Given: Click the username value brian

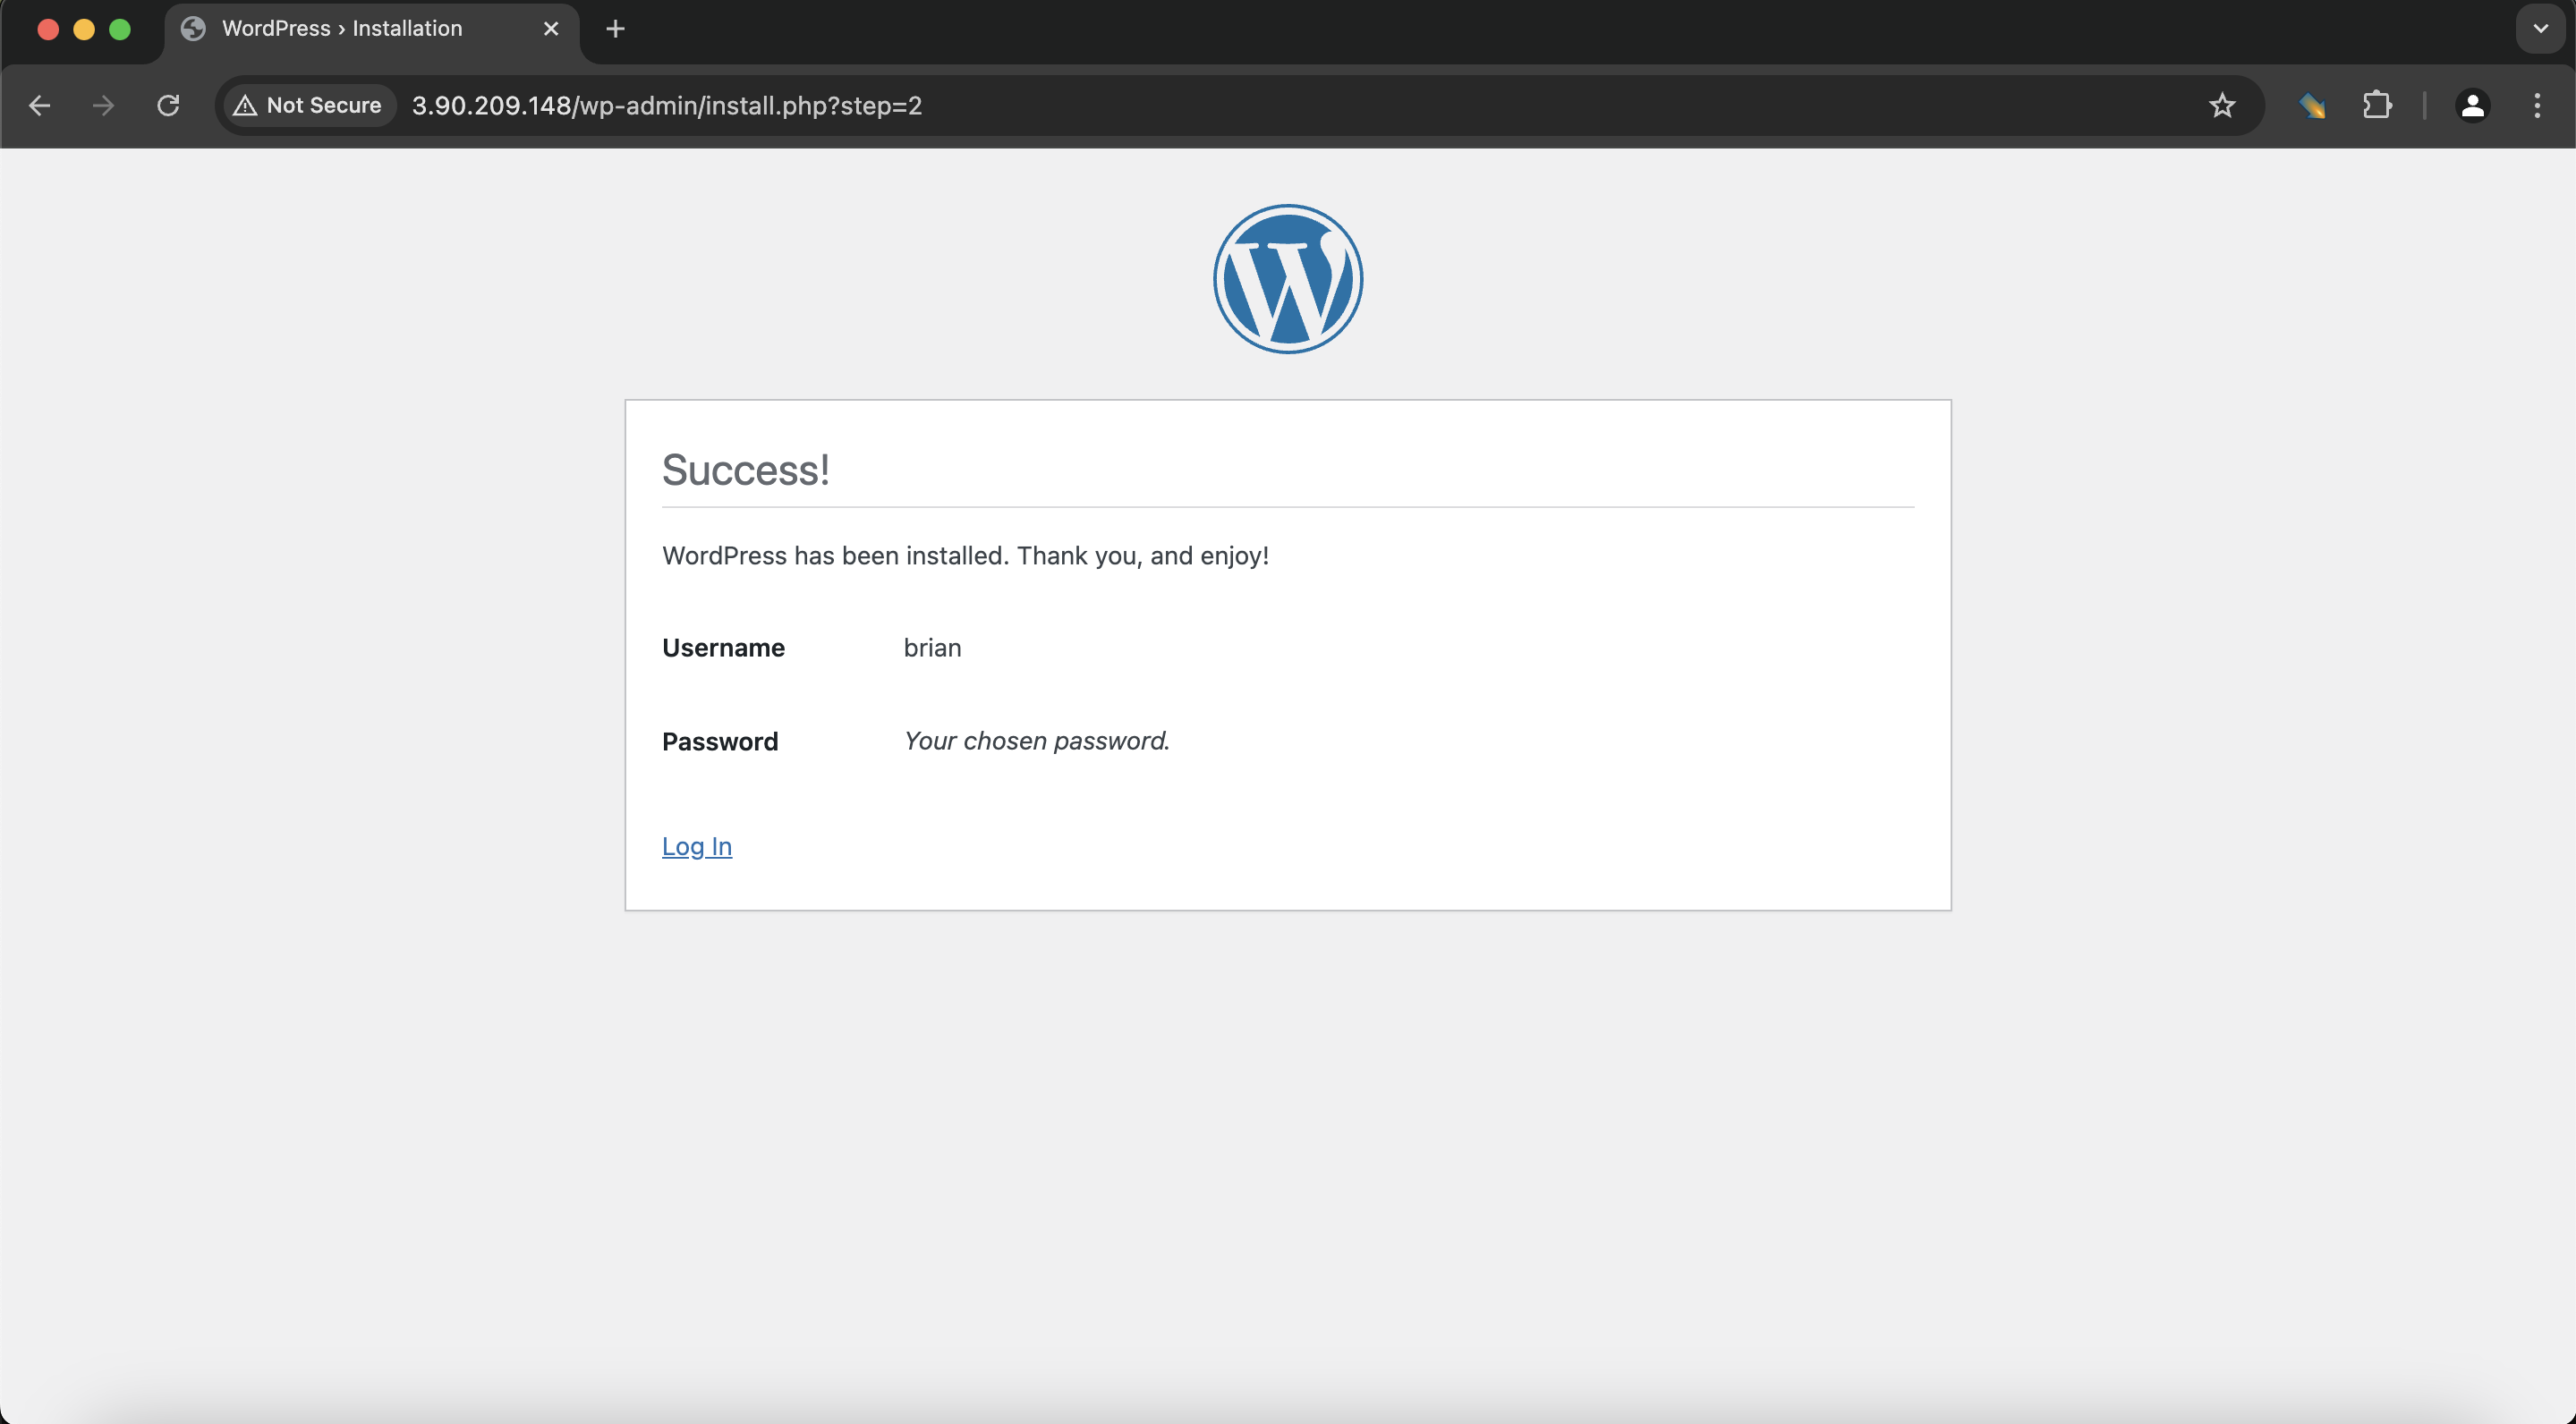Looking at the screenshot, I should [932, 648].
